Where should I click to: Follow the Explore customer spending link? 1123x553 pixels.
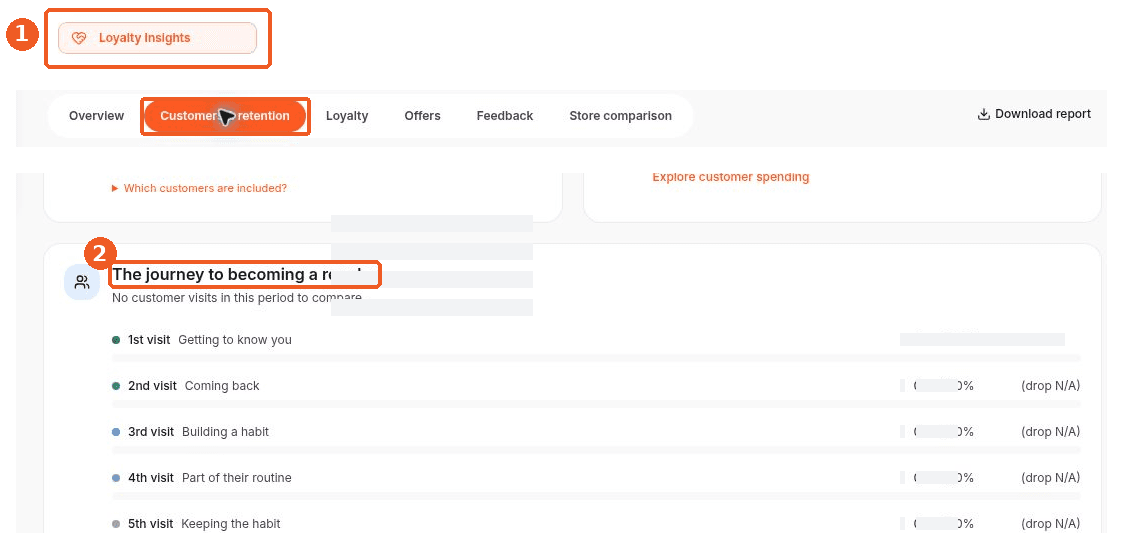[731, 177]
